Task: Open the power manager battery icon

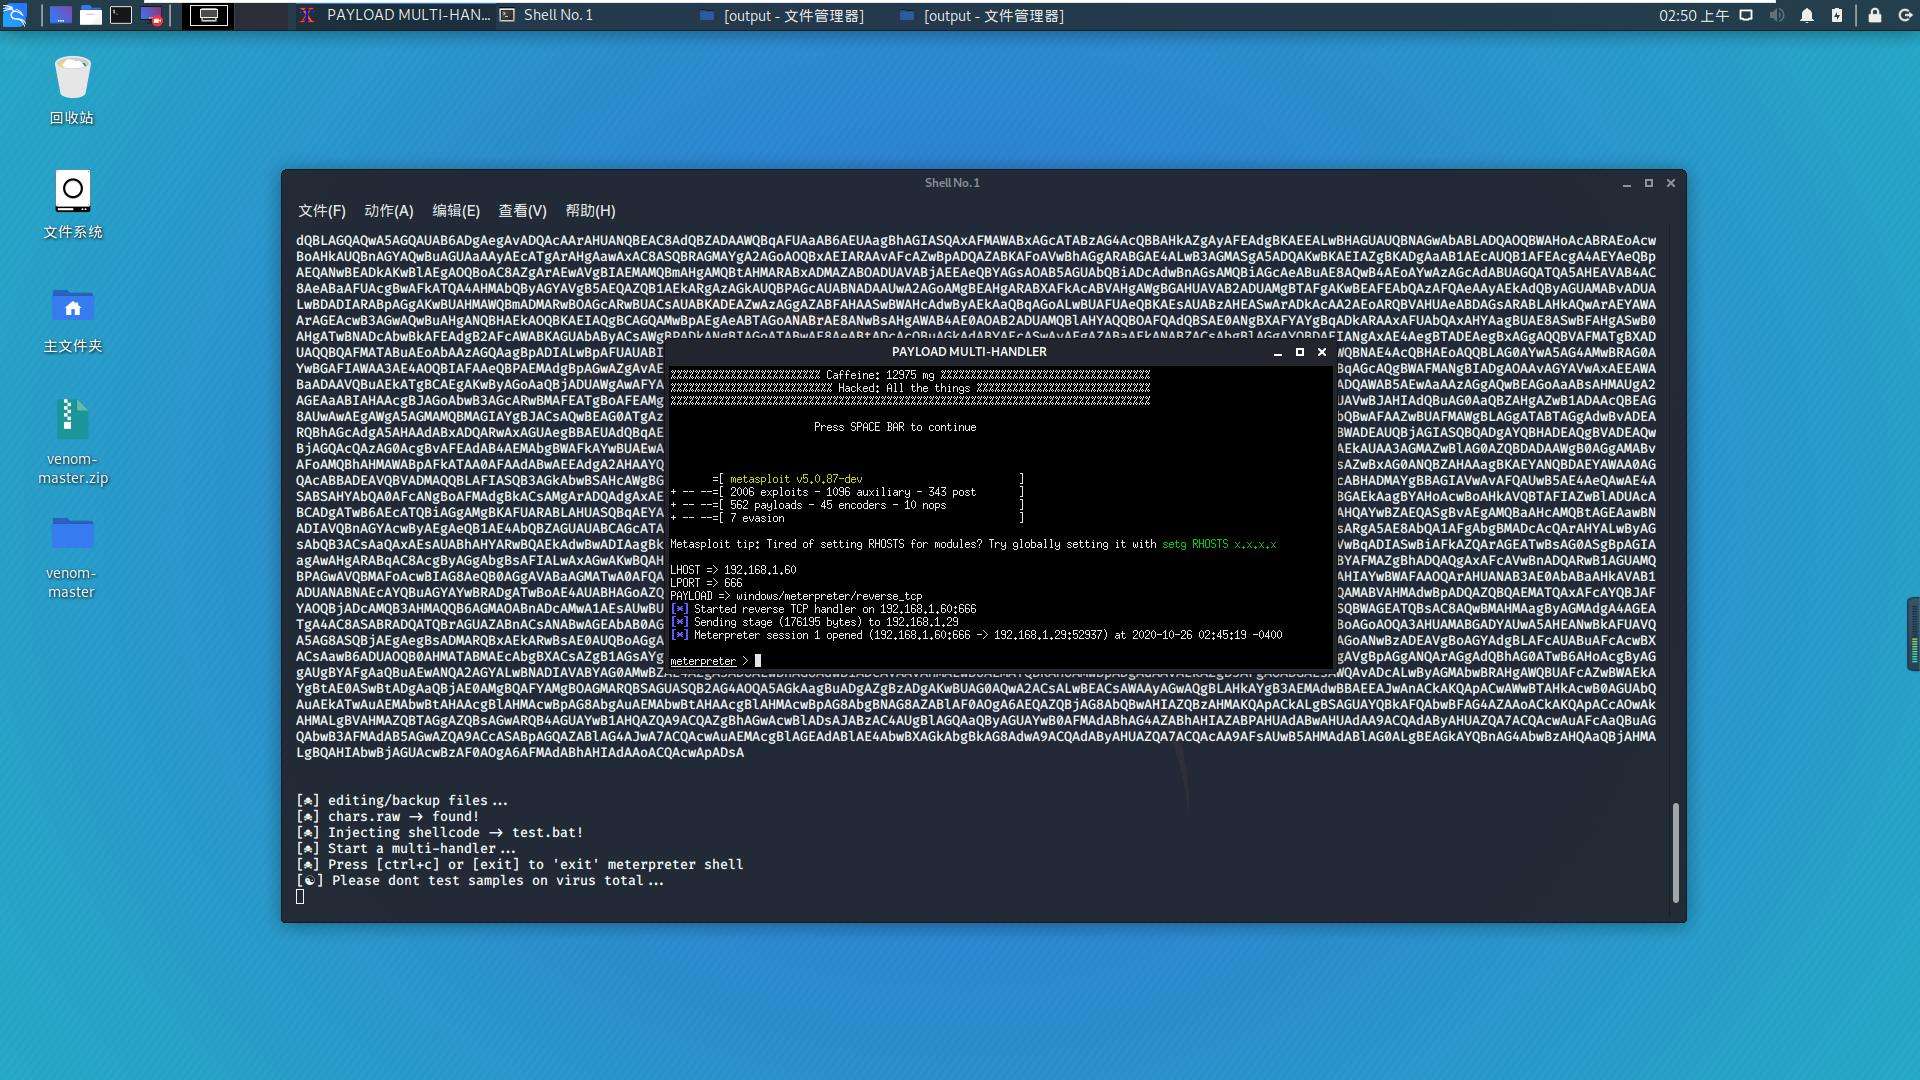Action: (x=1837, y=15)
